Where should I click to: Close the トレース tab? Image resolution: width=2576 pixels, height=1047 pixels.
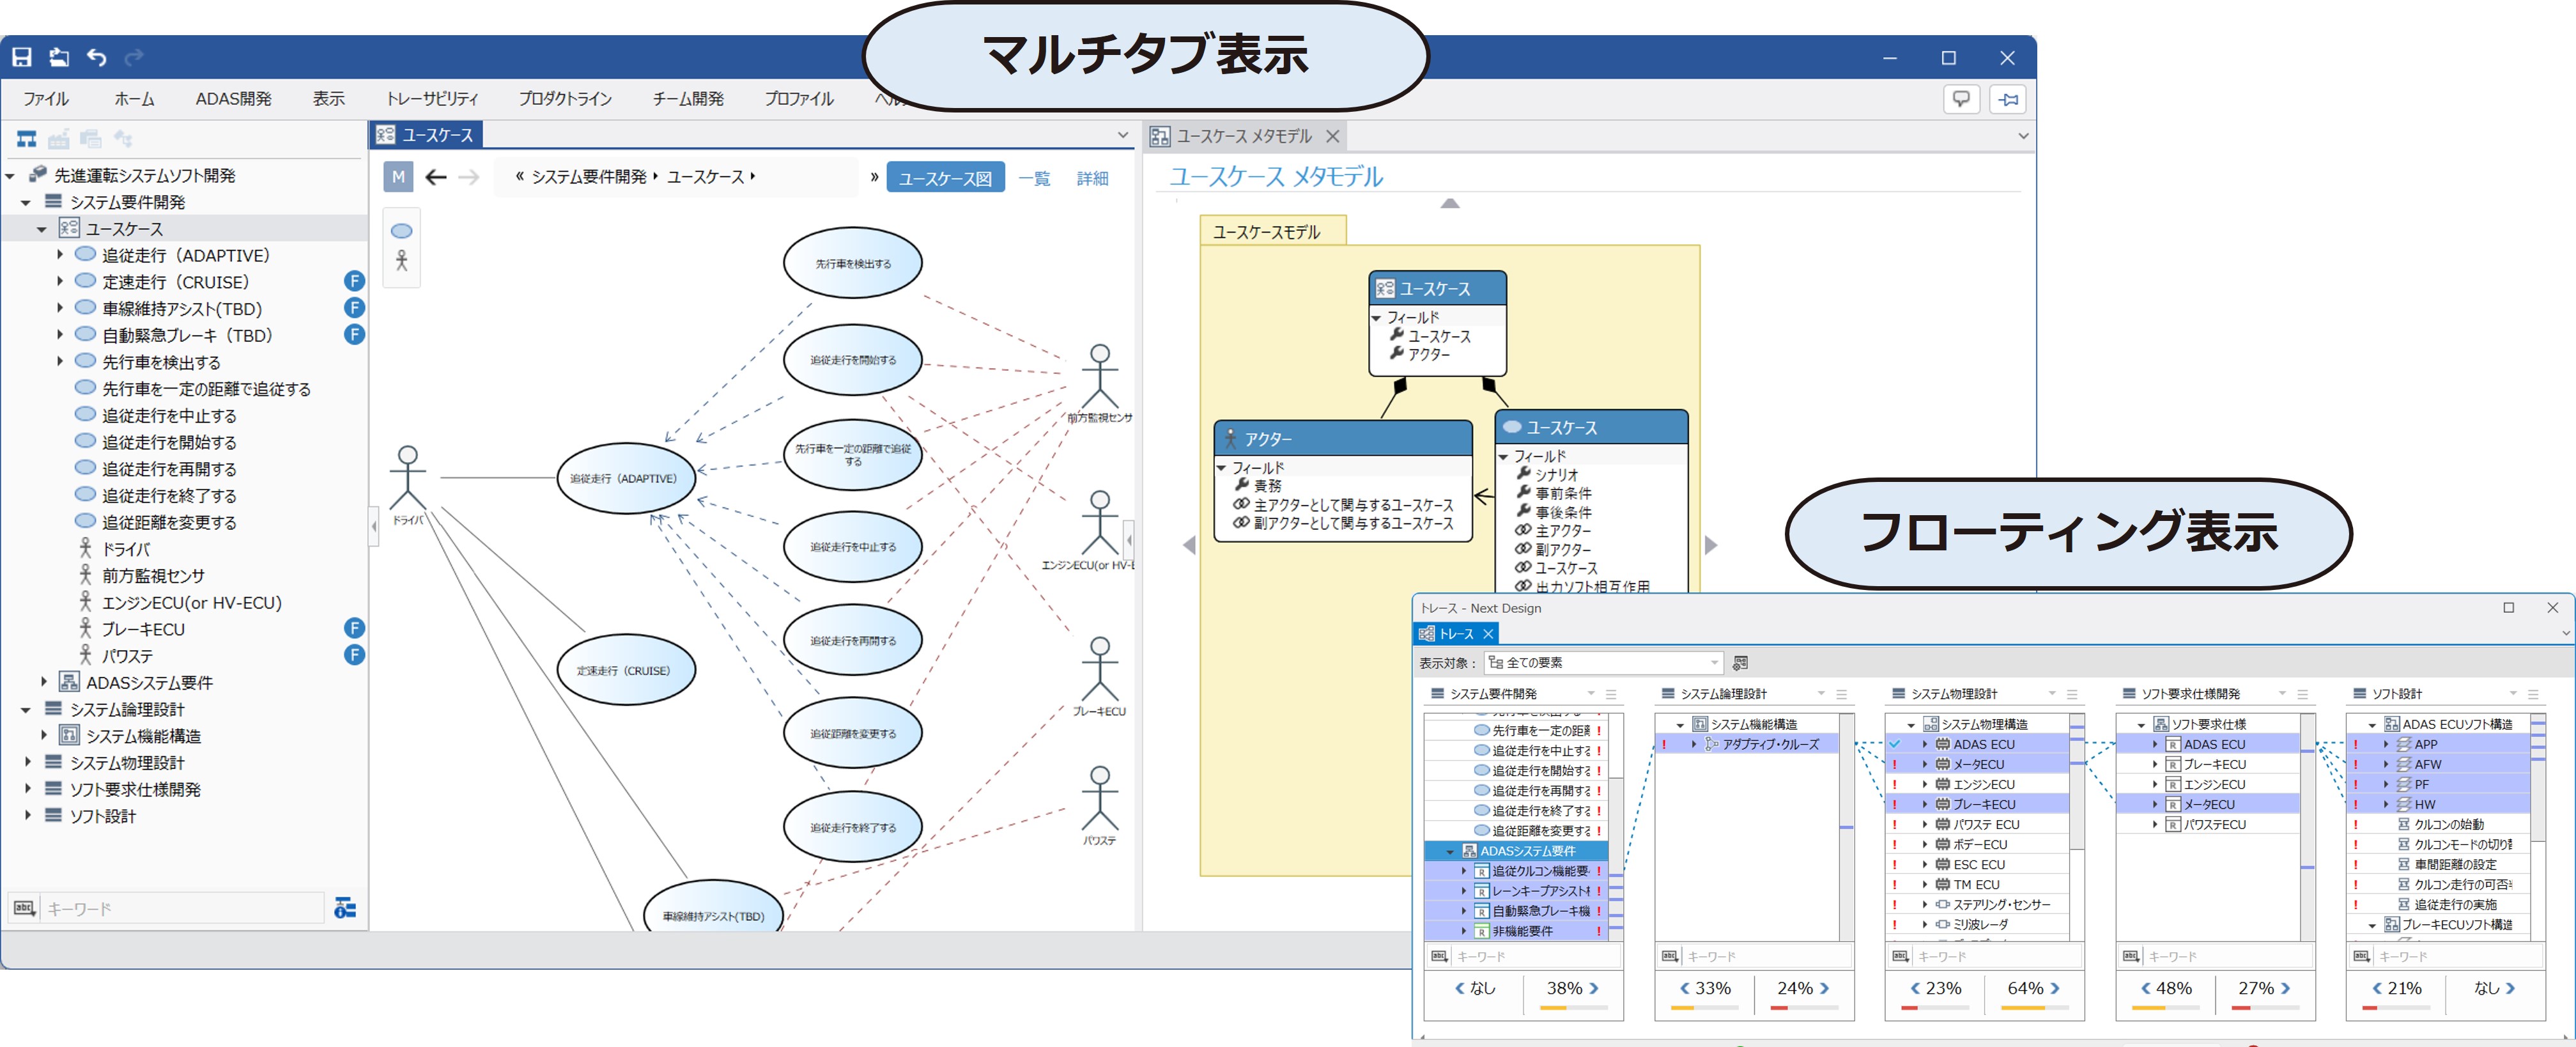[1488, 634]
